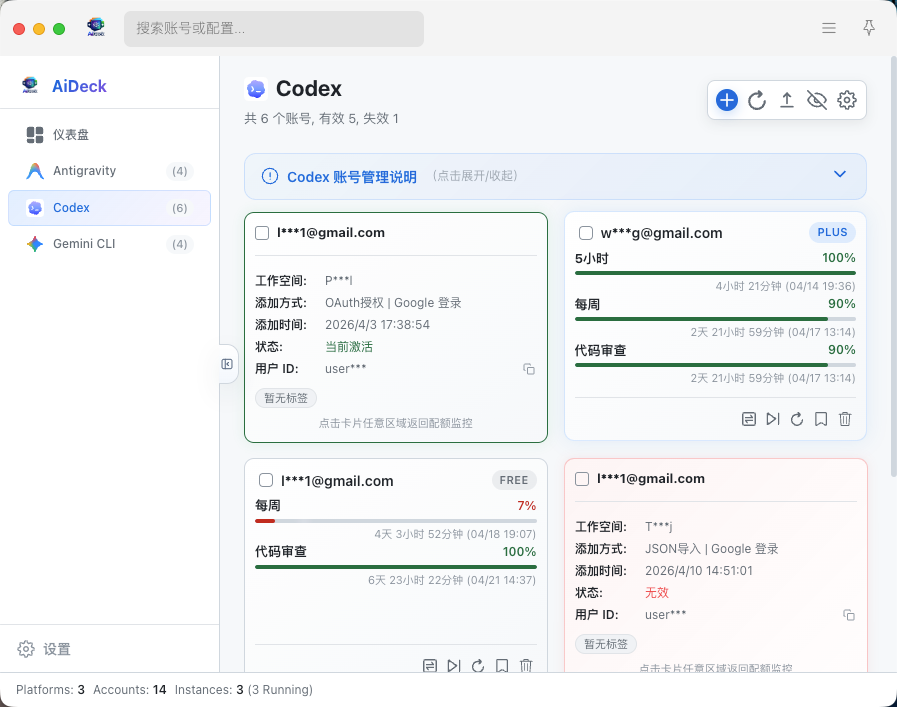
Task: Click the switch account icon on w***g@gmail.com card
Action: (749, 419)
